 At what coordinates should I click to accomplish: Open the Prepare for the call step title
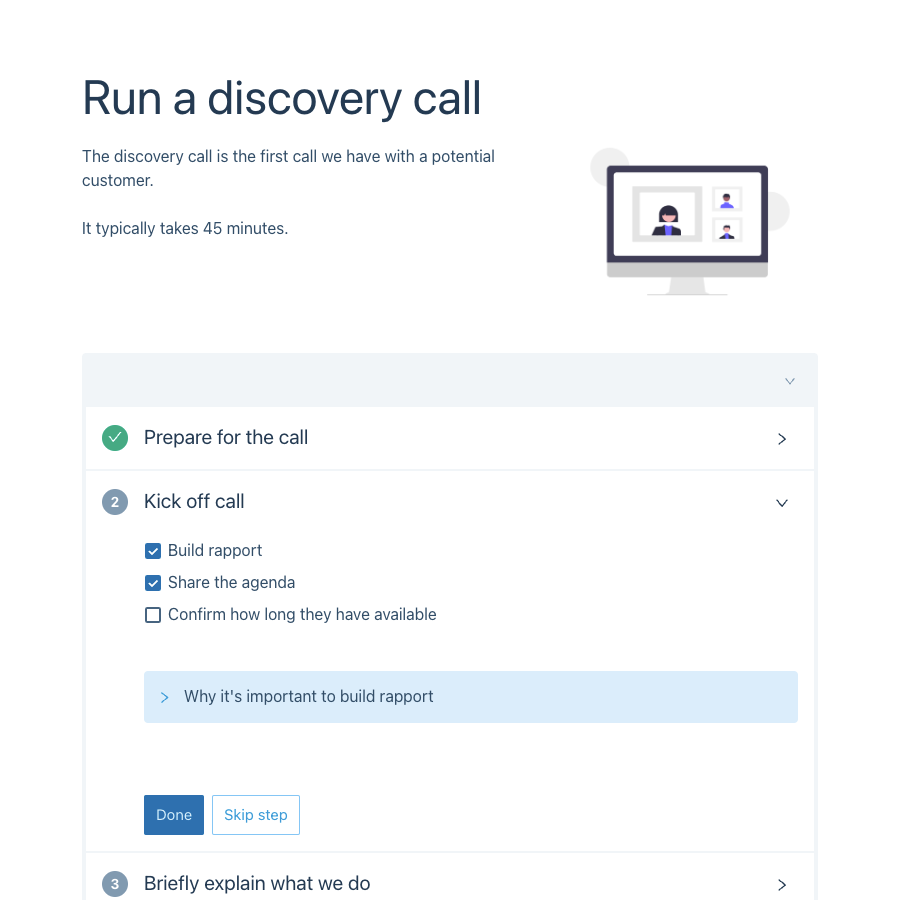[x=226, y=437]
